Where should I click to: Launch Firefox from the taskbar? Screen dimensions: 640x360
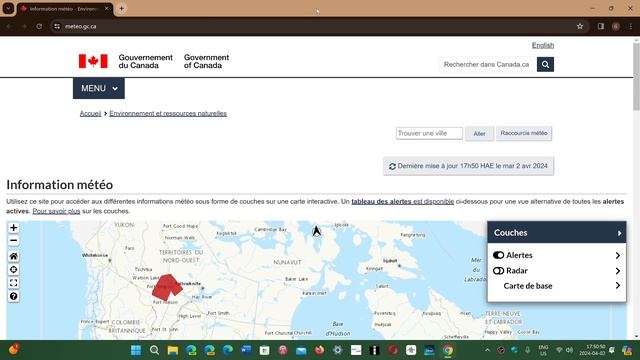pos(320,350)
